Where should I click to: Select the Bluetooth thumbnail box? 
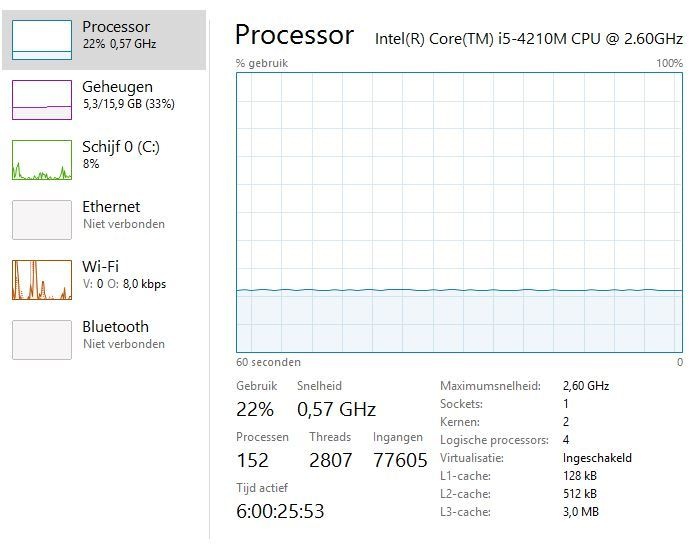(x=42, y=339)
